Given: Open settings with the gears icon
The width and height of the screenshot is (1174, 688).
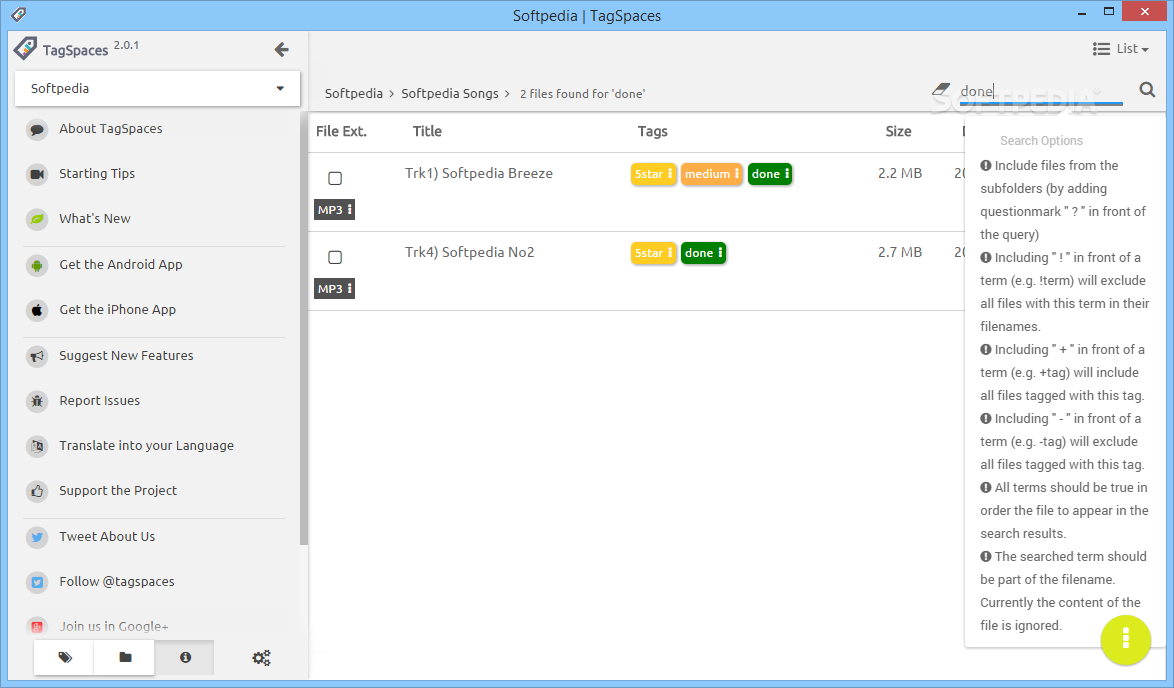Looking at the screenshot, I should (261, 658).
